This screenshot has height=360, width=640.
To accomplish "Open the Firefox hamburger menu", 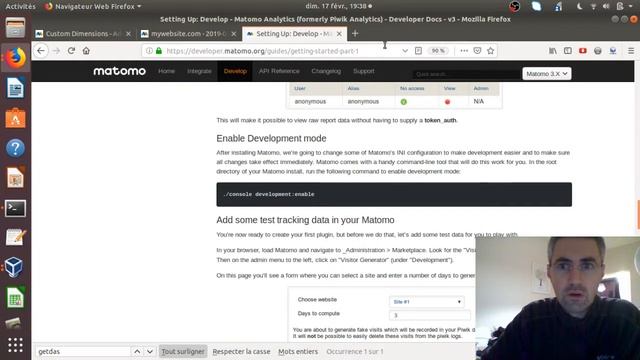I will pos(631,51).
